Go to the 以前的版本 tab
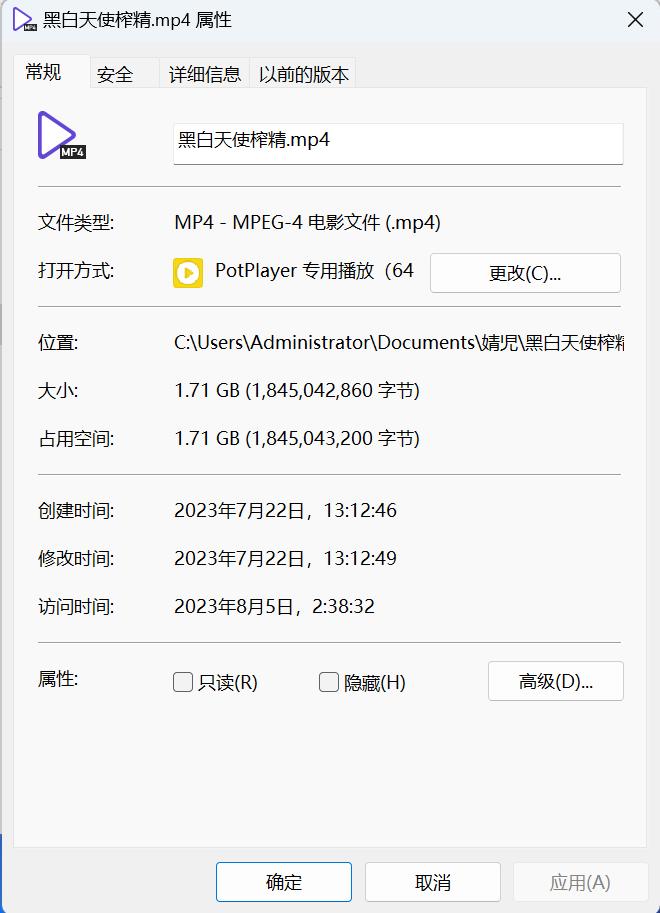Screen dimensions: 660x913 (x=303, y=74)
